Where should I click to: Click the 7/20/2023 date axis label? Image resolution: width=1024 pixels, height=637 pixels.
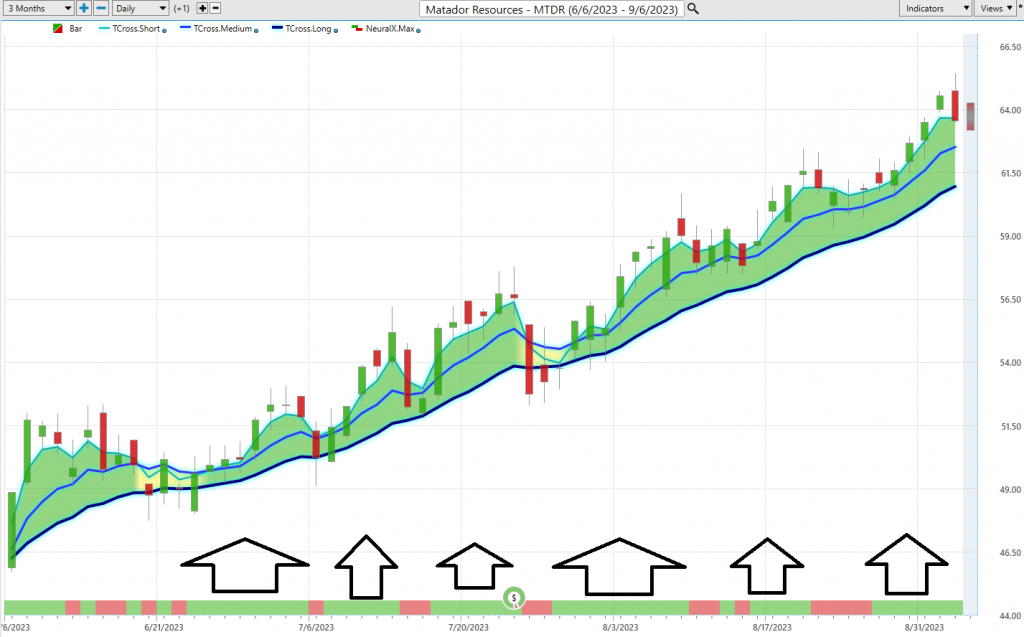point(468,627)
